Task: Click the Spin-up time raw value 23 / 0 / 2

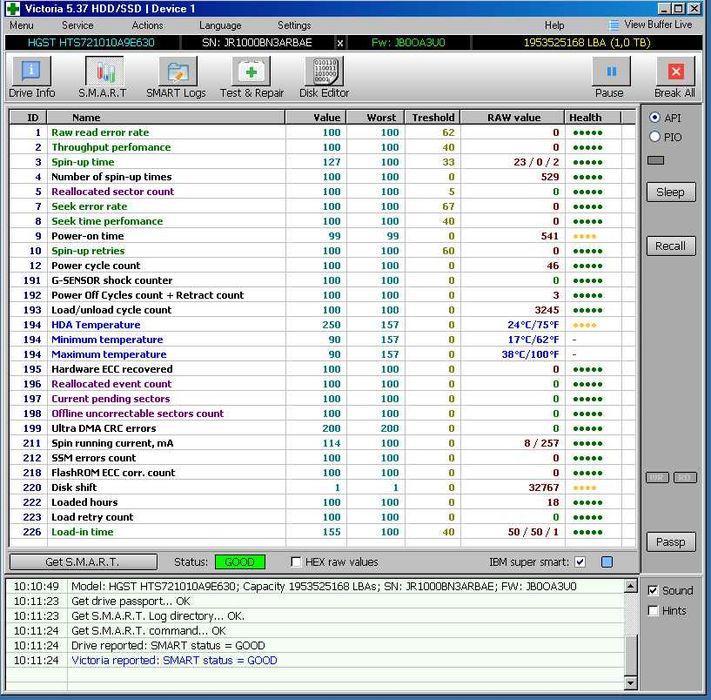Action: click(536, 162)
